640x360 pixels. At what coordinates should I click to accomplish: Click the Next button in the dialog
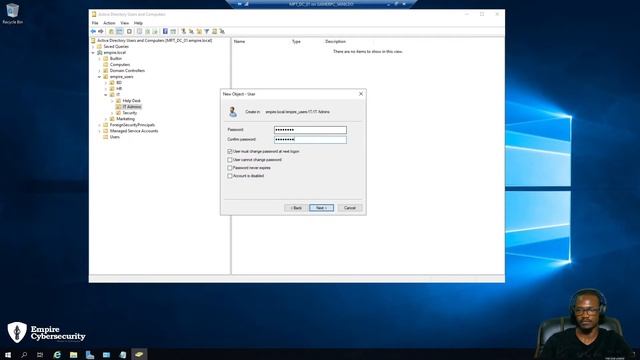pos(322,208)
